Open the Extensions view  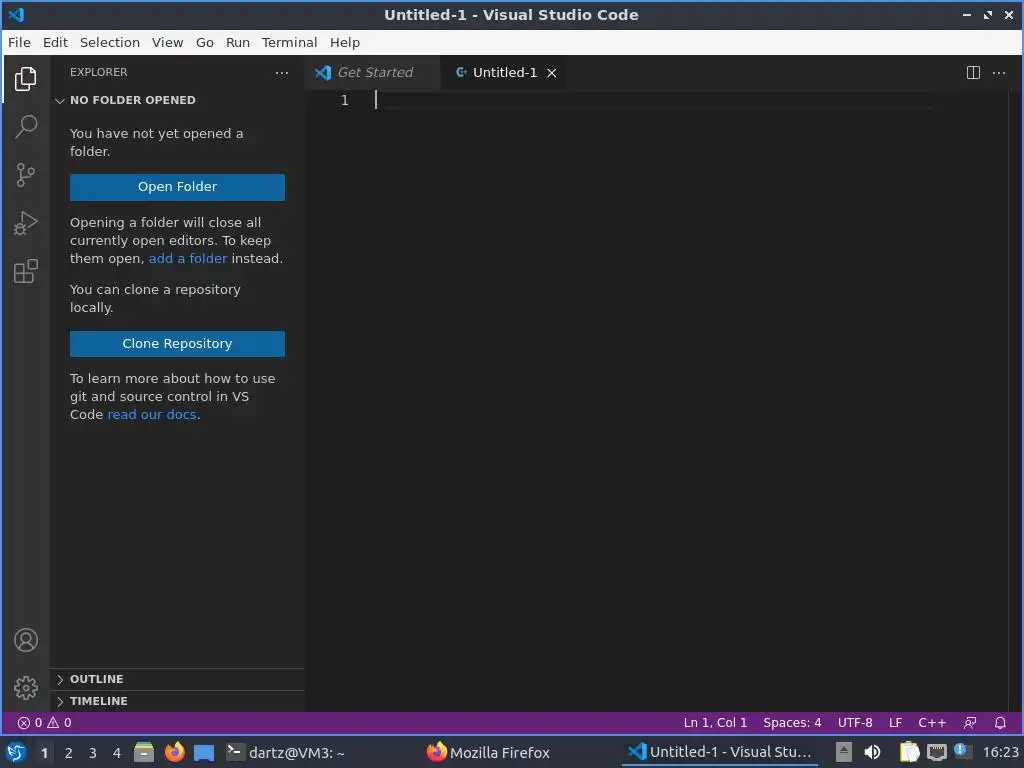pyautogui.click(x=25, y=271)
